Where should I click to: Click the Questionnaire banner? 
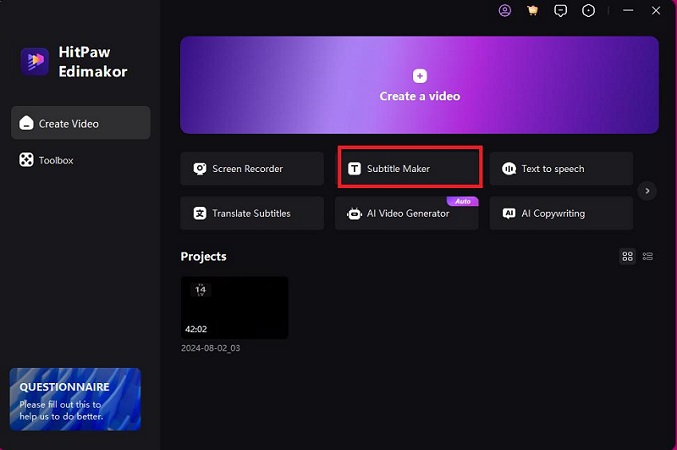75,396
